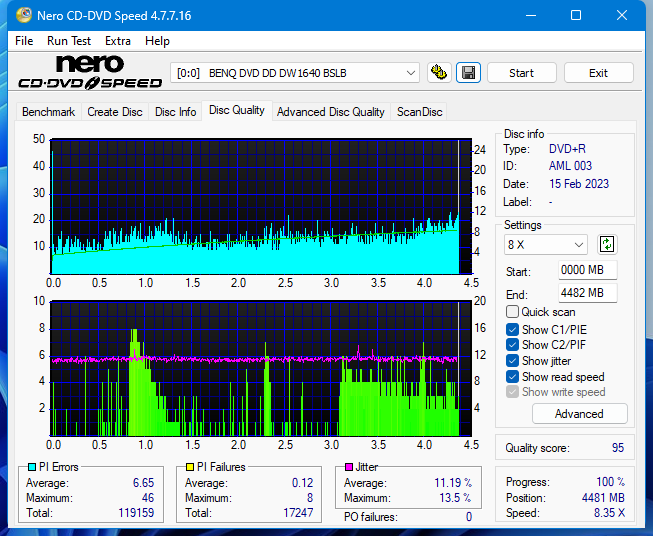Click the Exit button
653x536 pixels.
598,73
